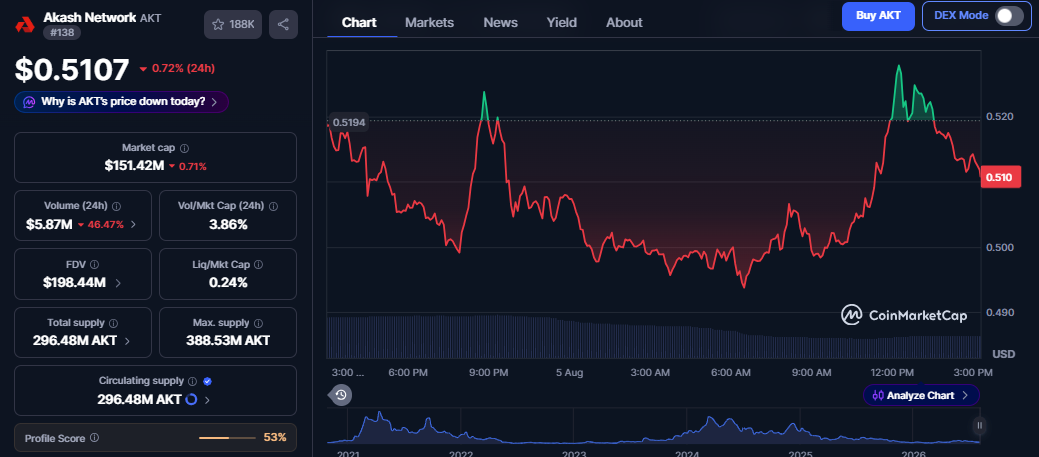Click the green peak of the price chart line
Image resolution: width=1039 pixels, height=457 pixels.
point(899,66)
